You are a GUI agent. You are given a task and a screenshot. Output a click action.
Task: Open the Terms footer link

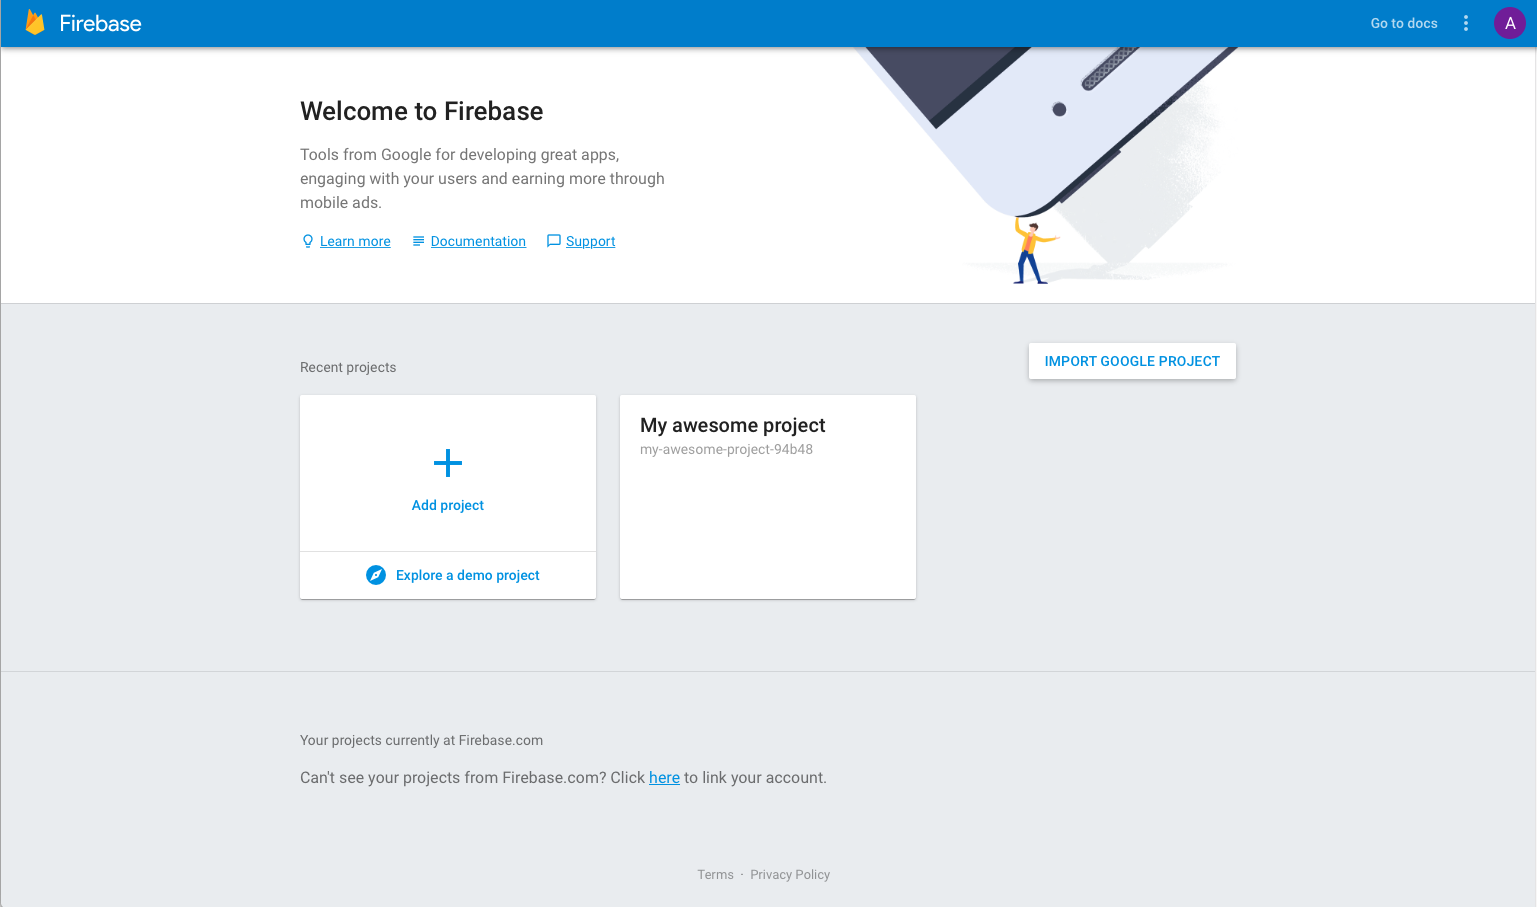715,874
